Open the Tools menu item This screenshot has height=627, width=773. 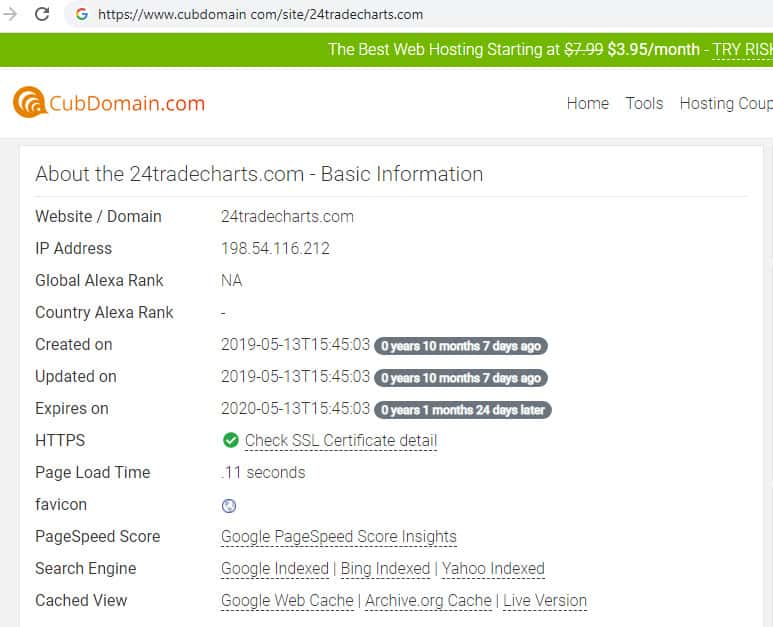tap(644, 104)
